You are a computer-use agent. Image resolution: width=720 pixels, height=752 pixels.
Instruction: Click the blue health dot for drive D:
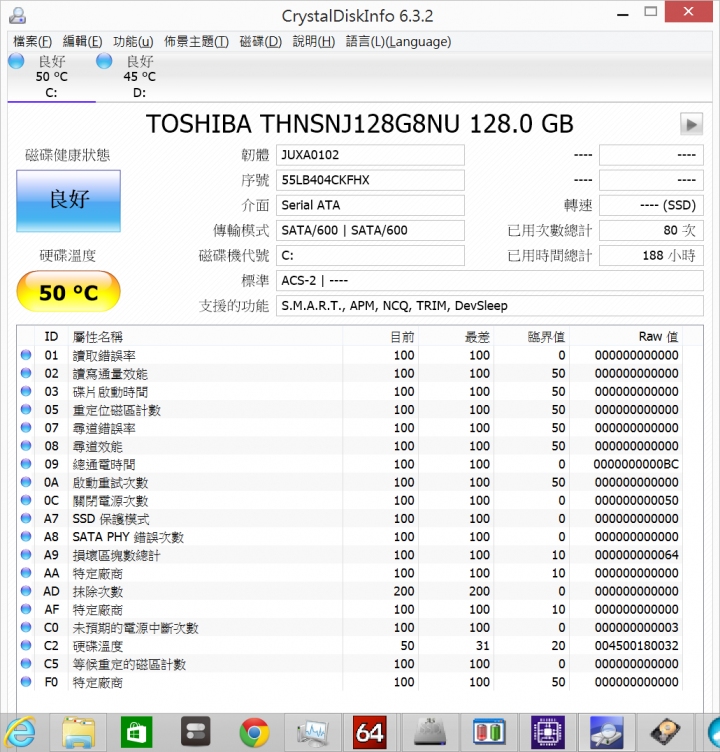[104, 61]
